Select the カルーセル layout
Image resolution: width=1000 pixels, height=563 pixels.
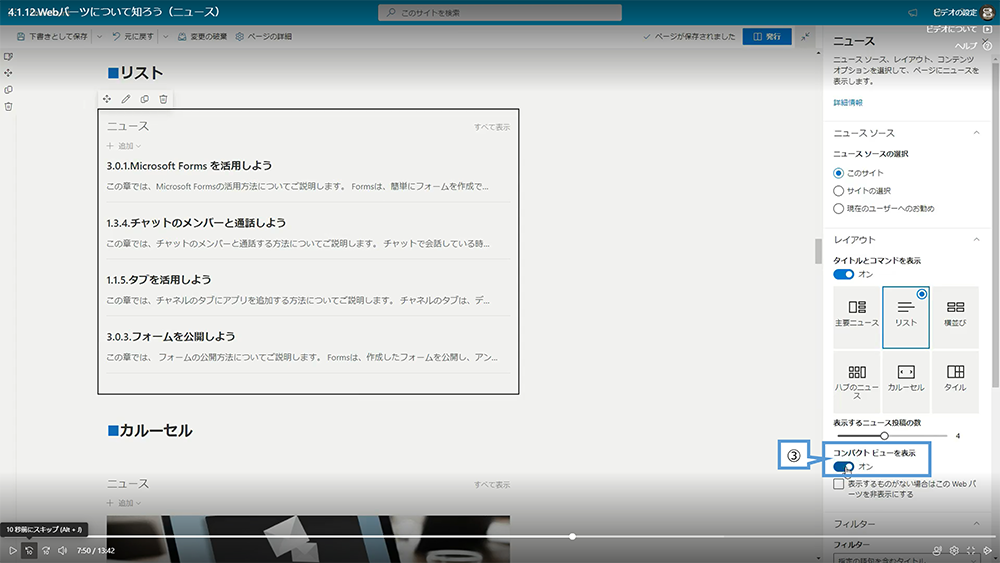point(906,381)
